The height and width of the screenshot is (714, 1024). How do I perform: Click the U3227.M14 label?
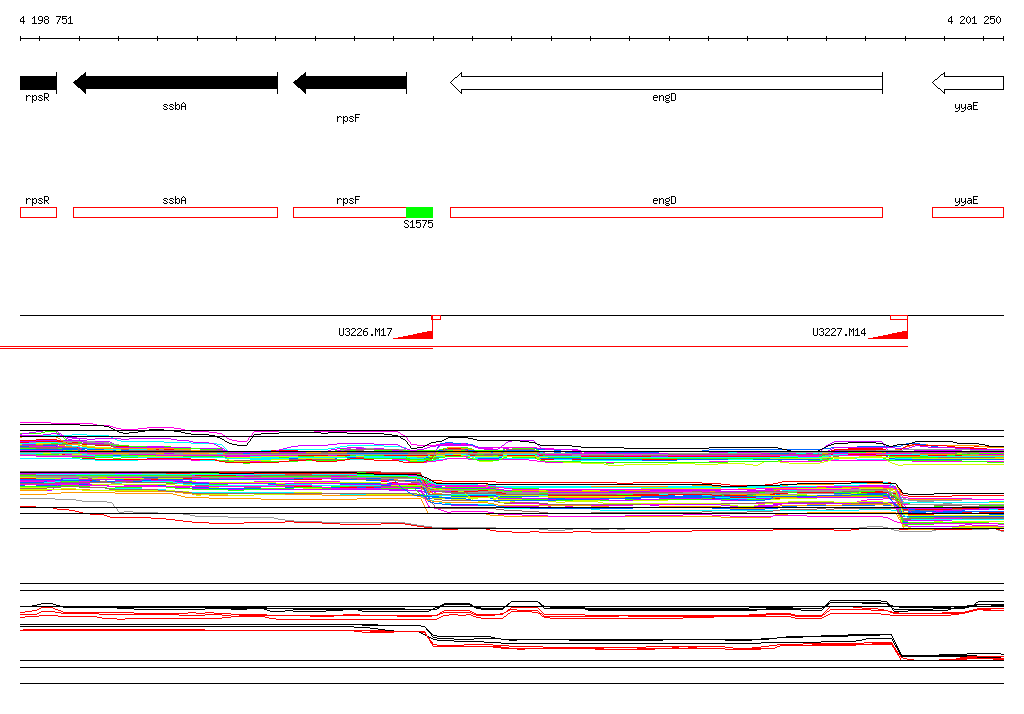(x=839, y=333)
